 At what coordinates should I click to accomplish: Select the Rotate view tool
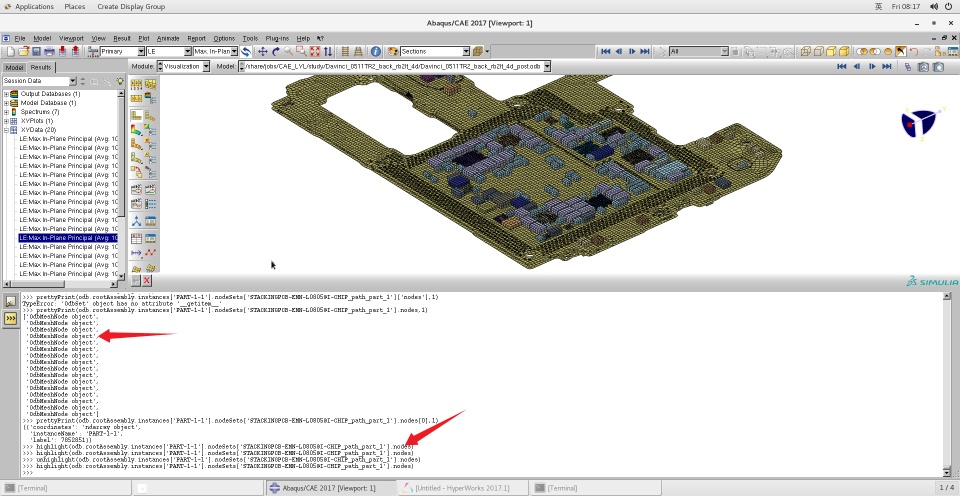pyautogui.click(x=276, y=51)
